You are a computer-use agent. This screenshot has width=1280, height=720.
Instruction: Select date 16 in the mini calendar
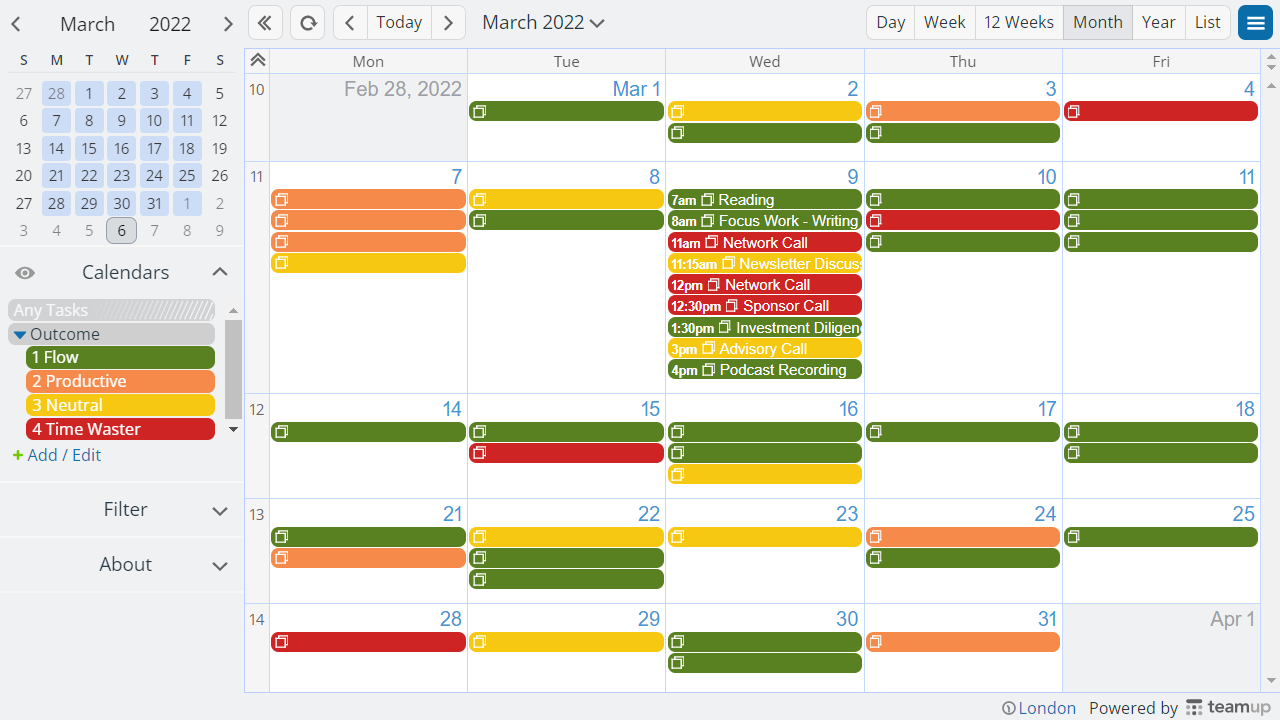click(121, 148)
